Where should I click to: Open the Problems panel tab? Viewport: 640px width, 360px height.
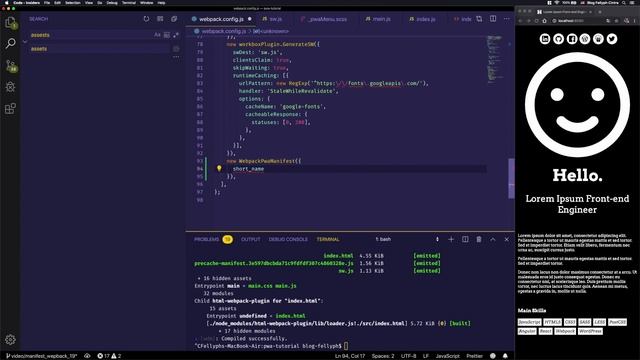coord(213,239)
